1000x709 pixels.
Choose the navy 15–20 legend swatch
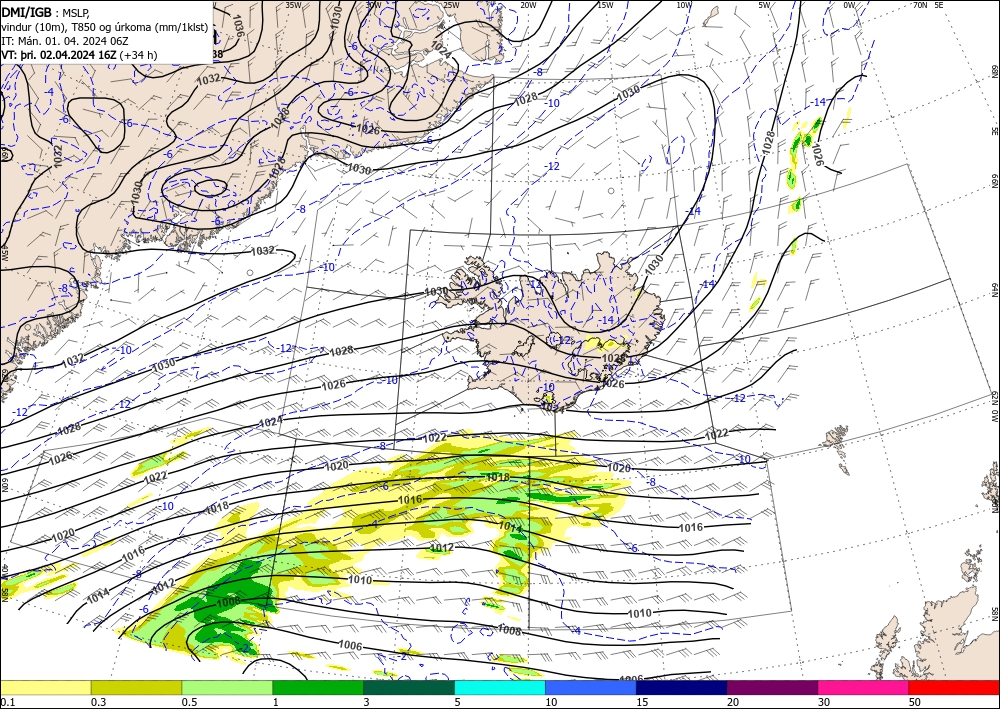tap(682, 687)
